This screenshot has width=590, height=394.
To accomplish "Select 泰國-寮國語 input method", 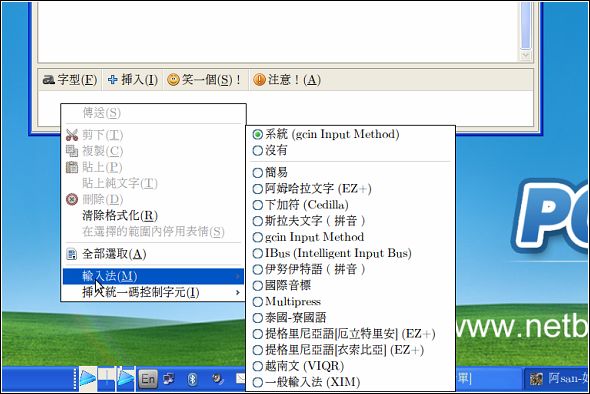I will pyautogui.click(x=350, y=318).
